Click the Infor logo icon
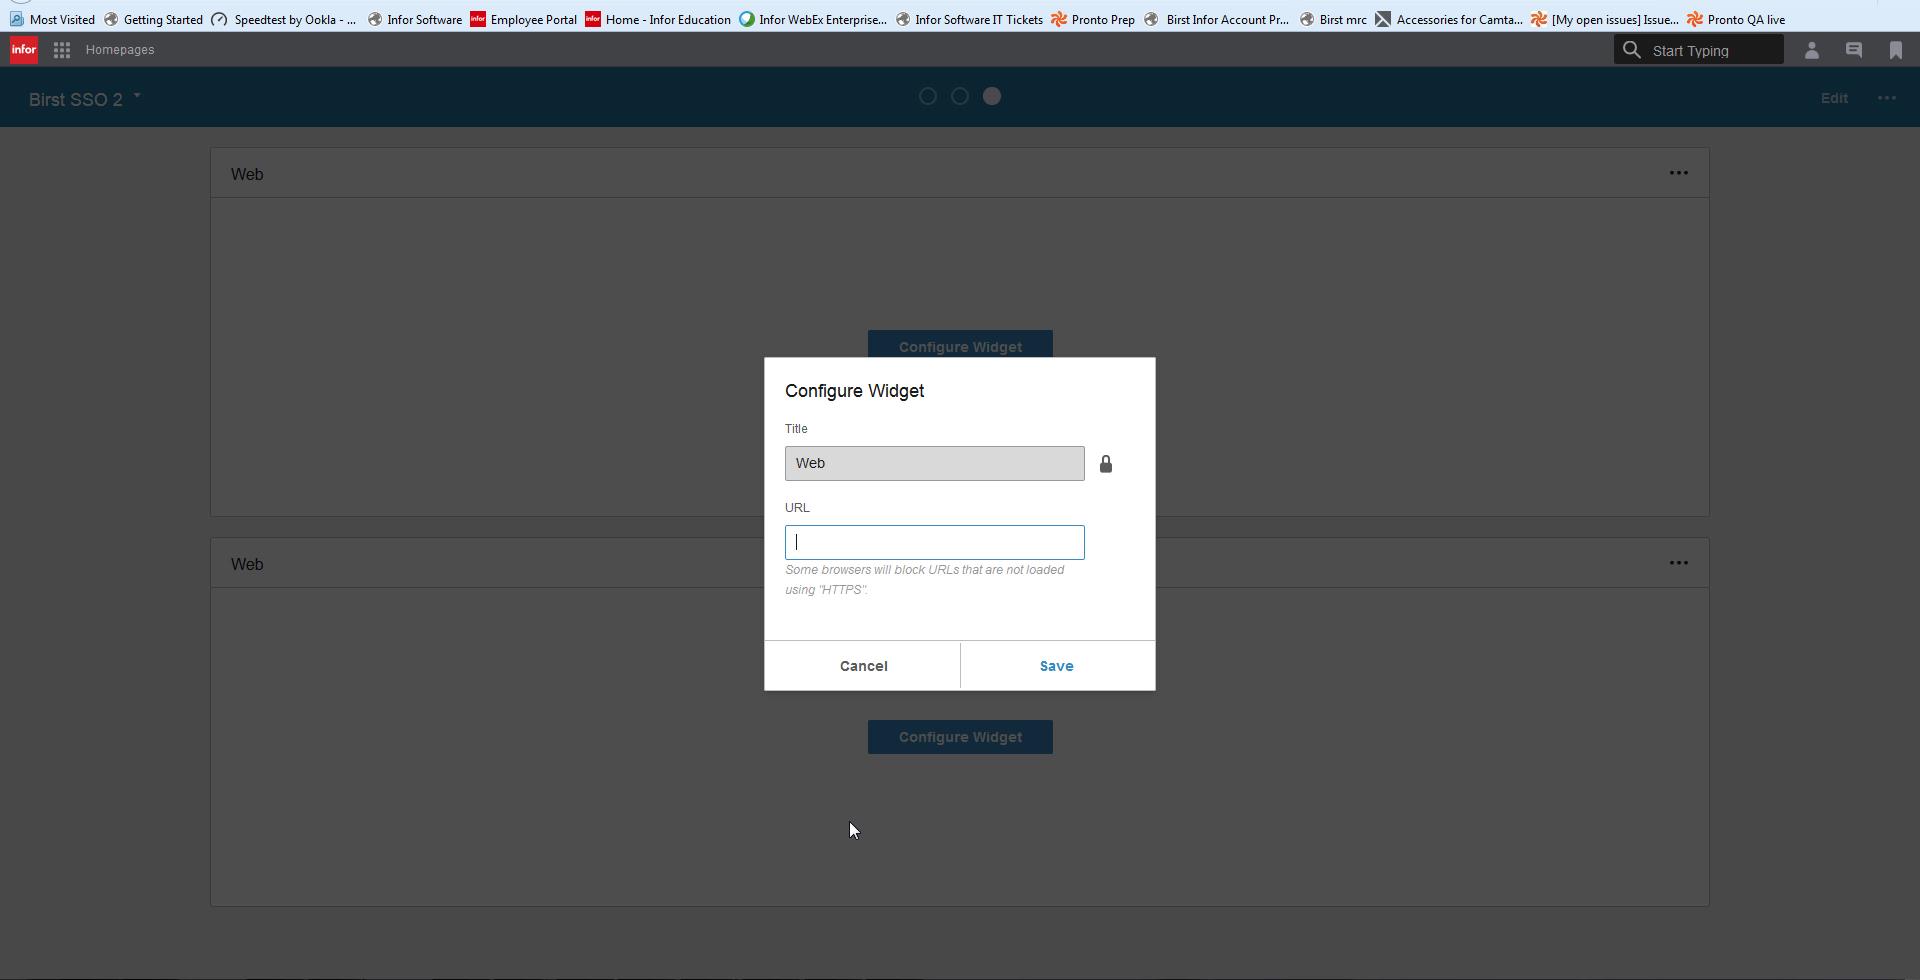Screen dimensions: 1920x980 click(x=23, y=50)
